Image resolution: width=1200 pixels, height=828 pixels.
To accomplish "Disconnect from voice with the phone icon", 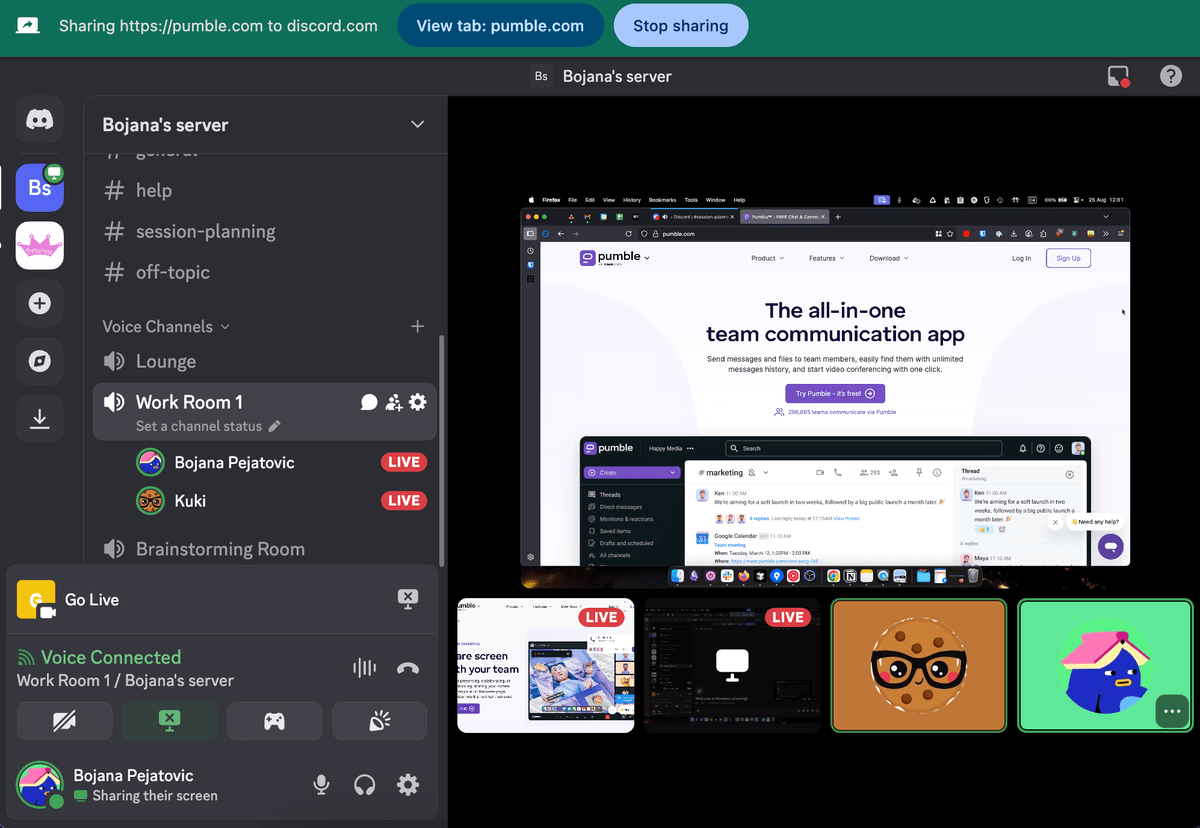I will pyautogui.click(x=407, y=668).
